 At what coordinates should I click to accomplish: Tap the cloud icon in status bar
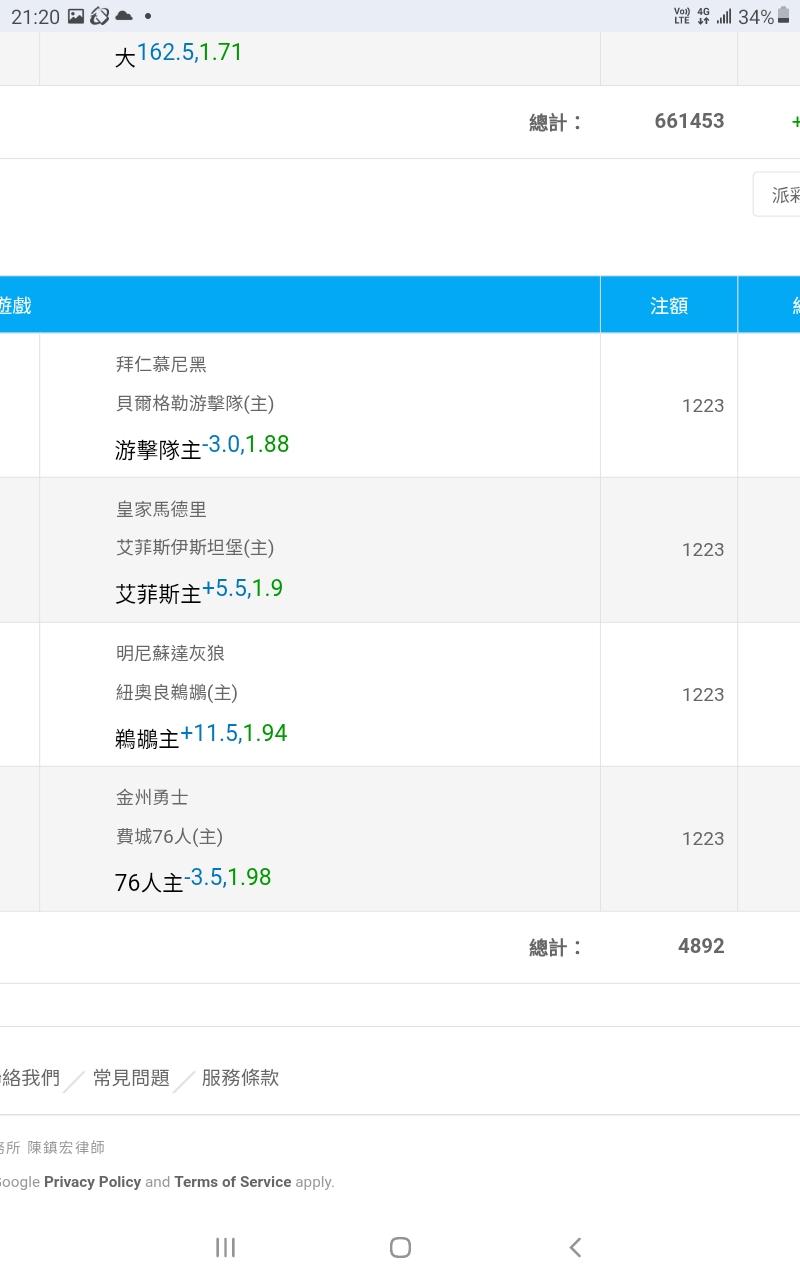click(124, 17)
